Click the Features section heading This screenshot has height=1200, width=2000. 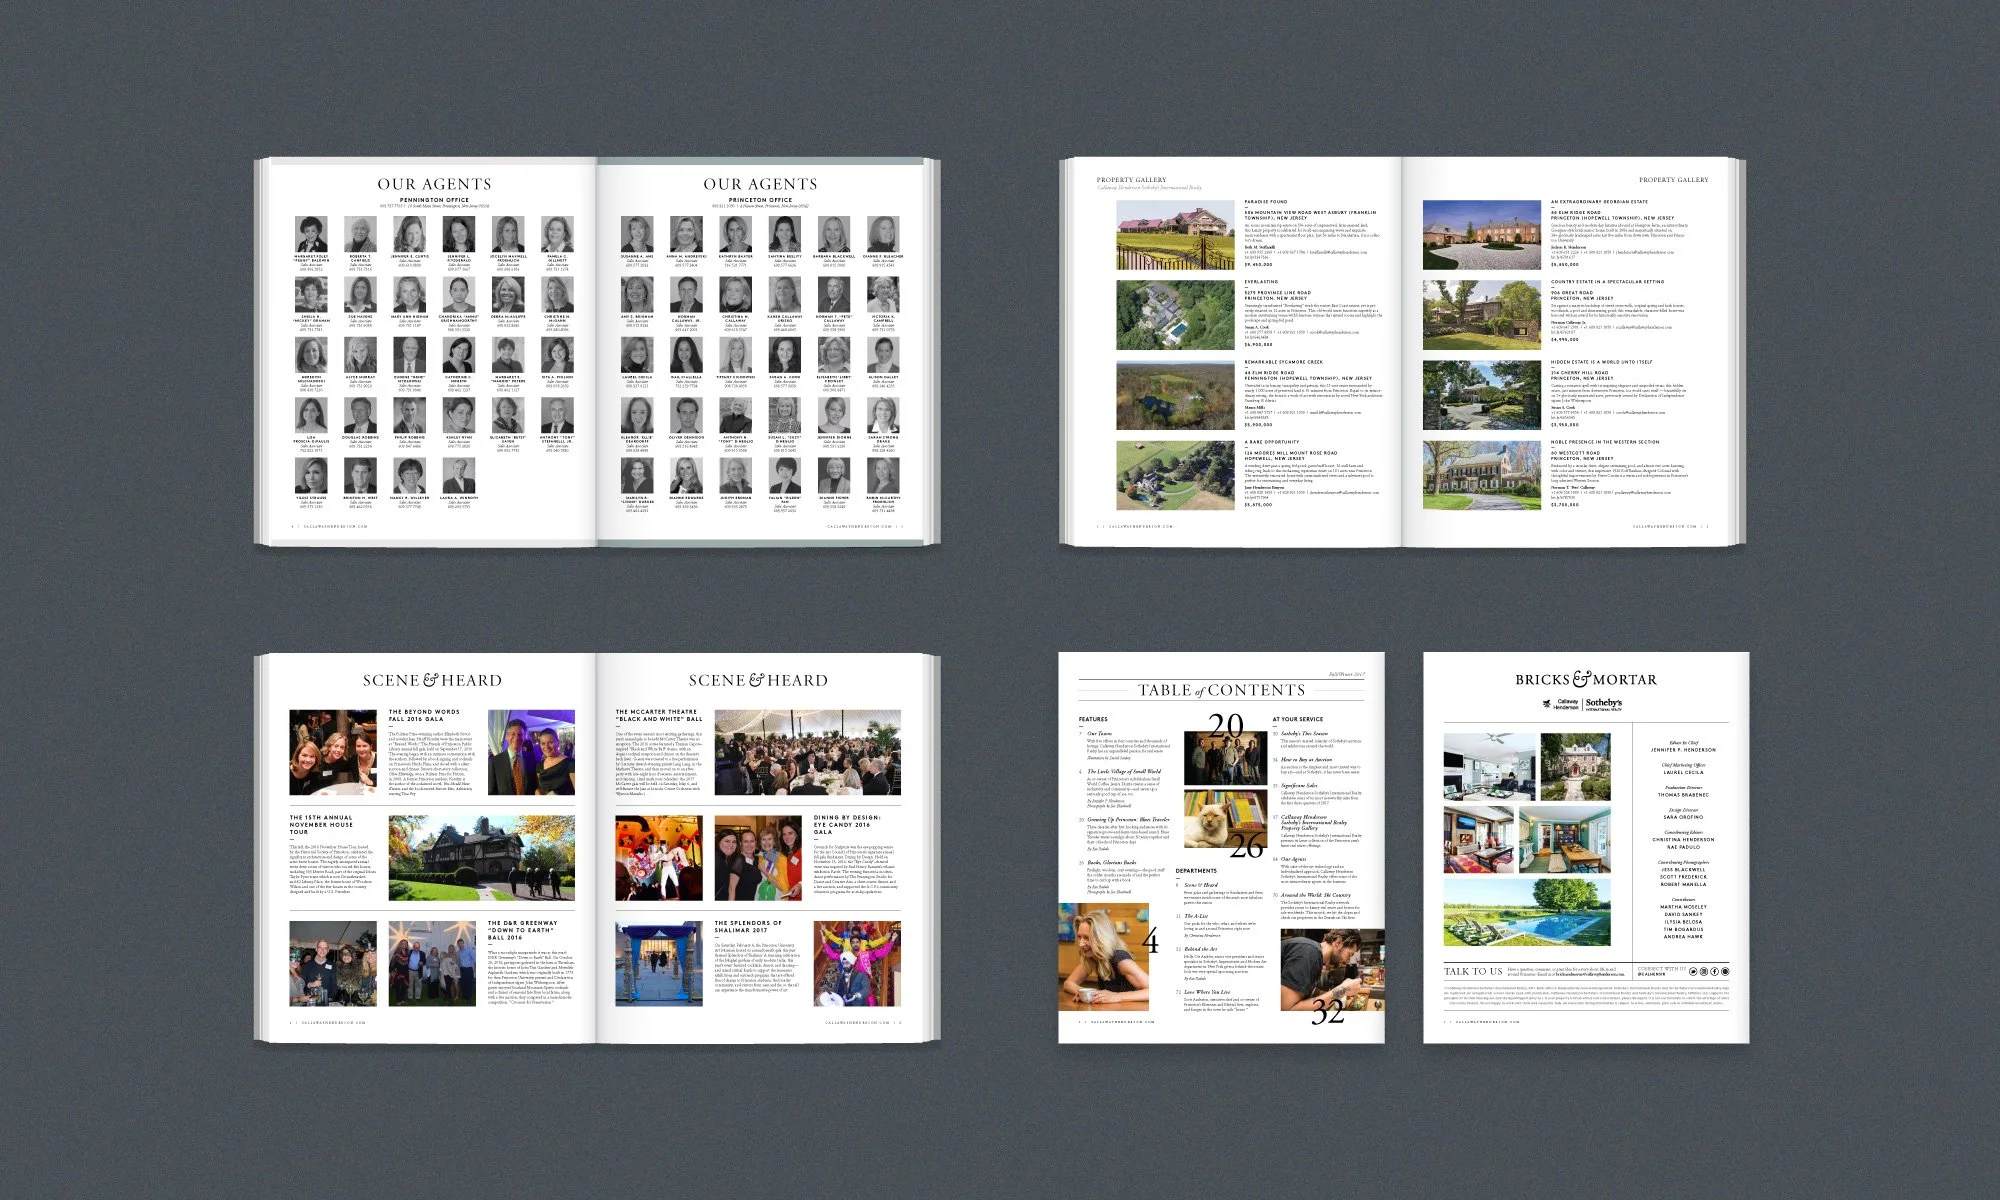(x=1093, y=719)
